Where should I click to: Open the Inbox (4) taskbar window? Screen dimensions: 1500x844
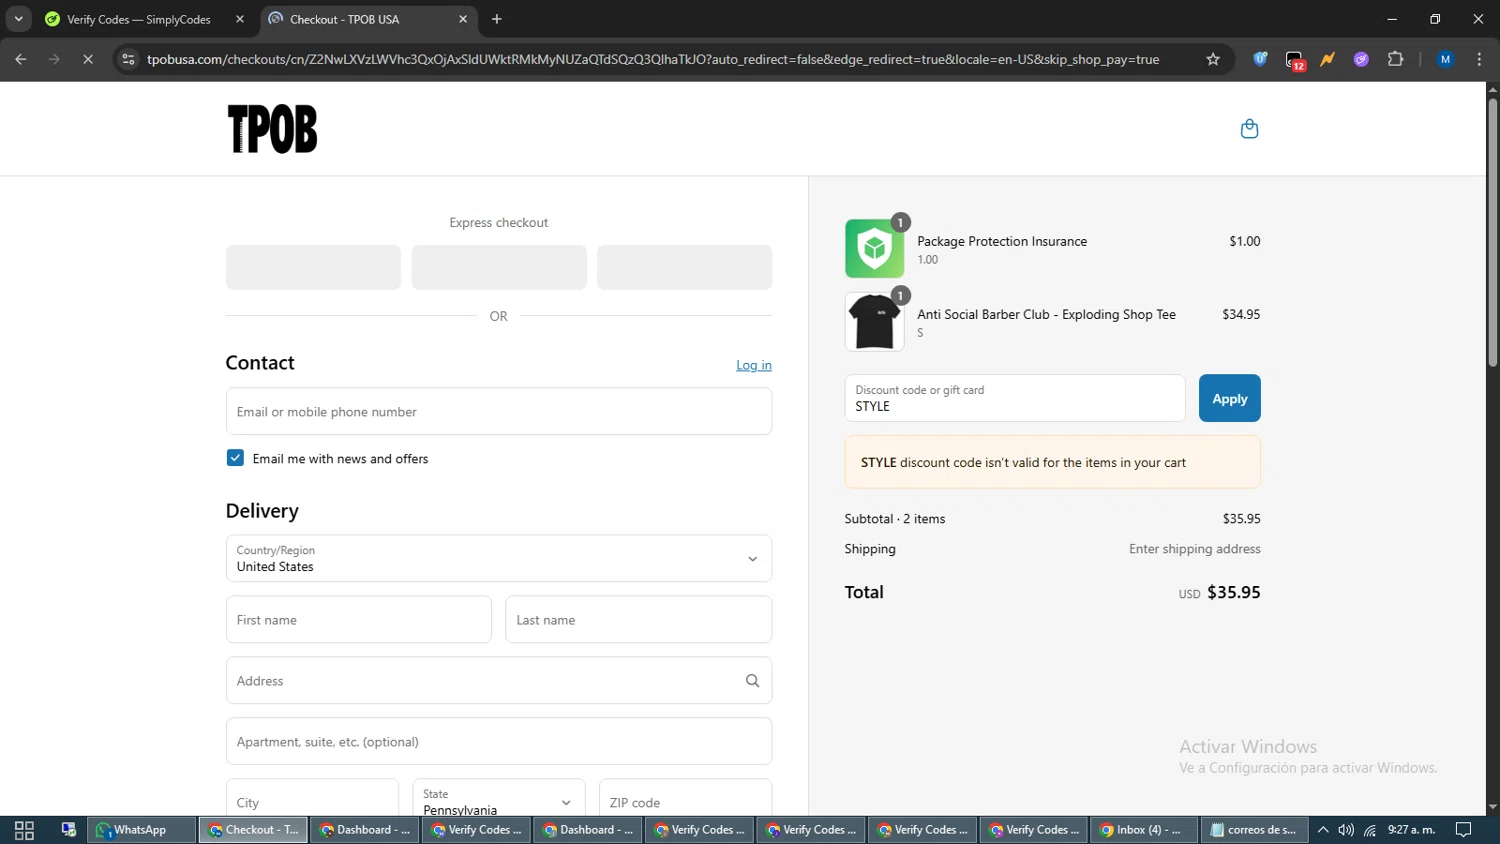pyautogui.click(x=1143, y=830)
